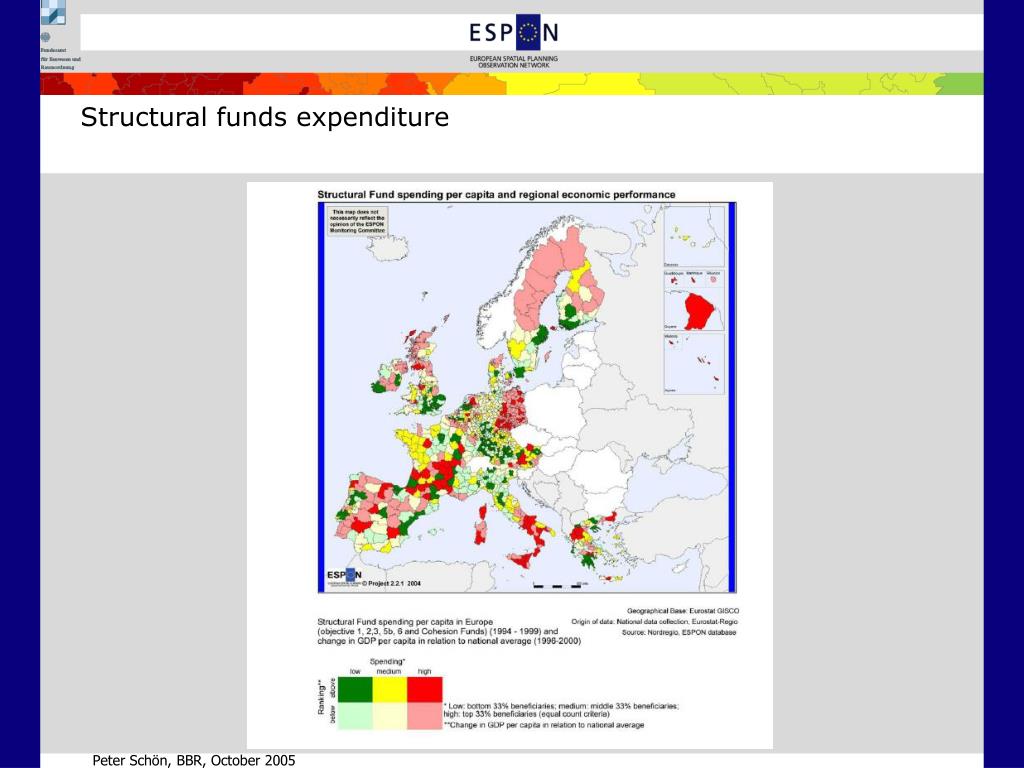
Task: Click the dark green legend swatch (low, above)
Action: [355, 690]
